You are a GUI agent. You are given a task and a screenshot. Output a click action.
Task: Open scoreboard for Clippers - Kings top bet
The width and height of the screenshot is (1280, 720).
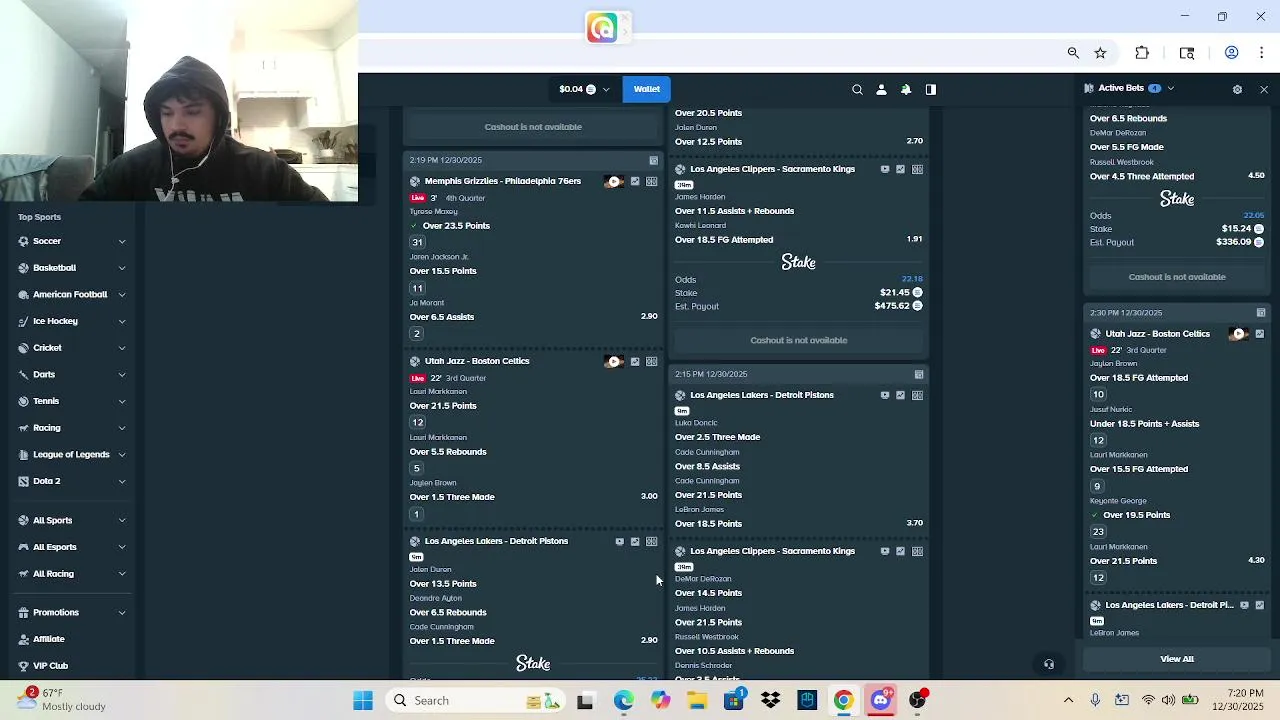pos(917,169)
